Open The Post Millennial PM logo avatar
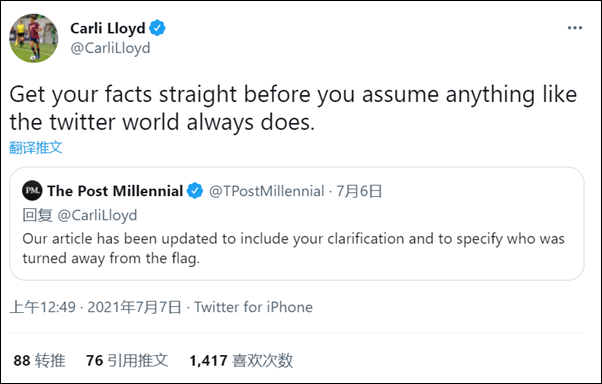 [x=32, y=190]
